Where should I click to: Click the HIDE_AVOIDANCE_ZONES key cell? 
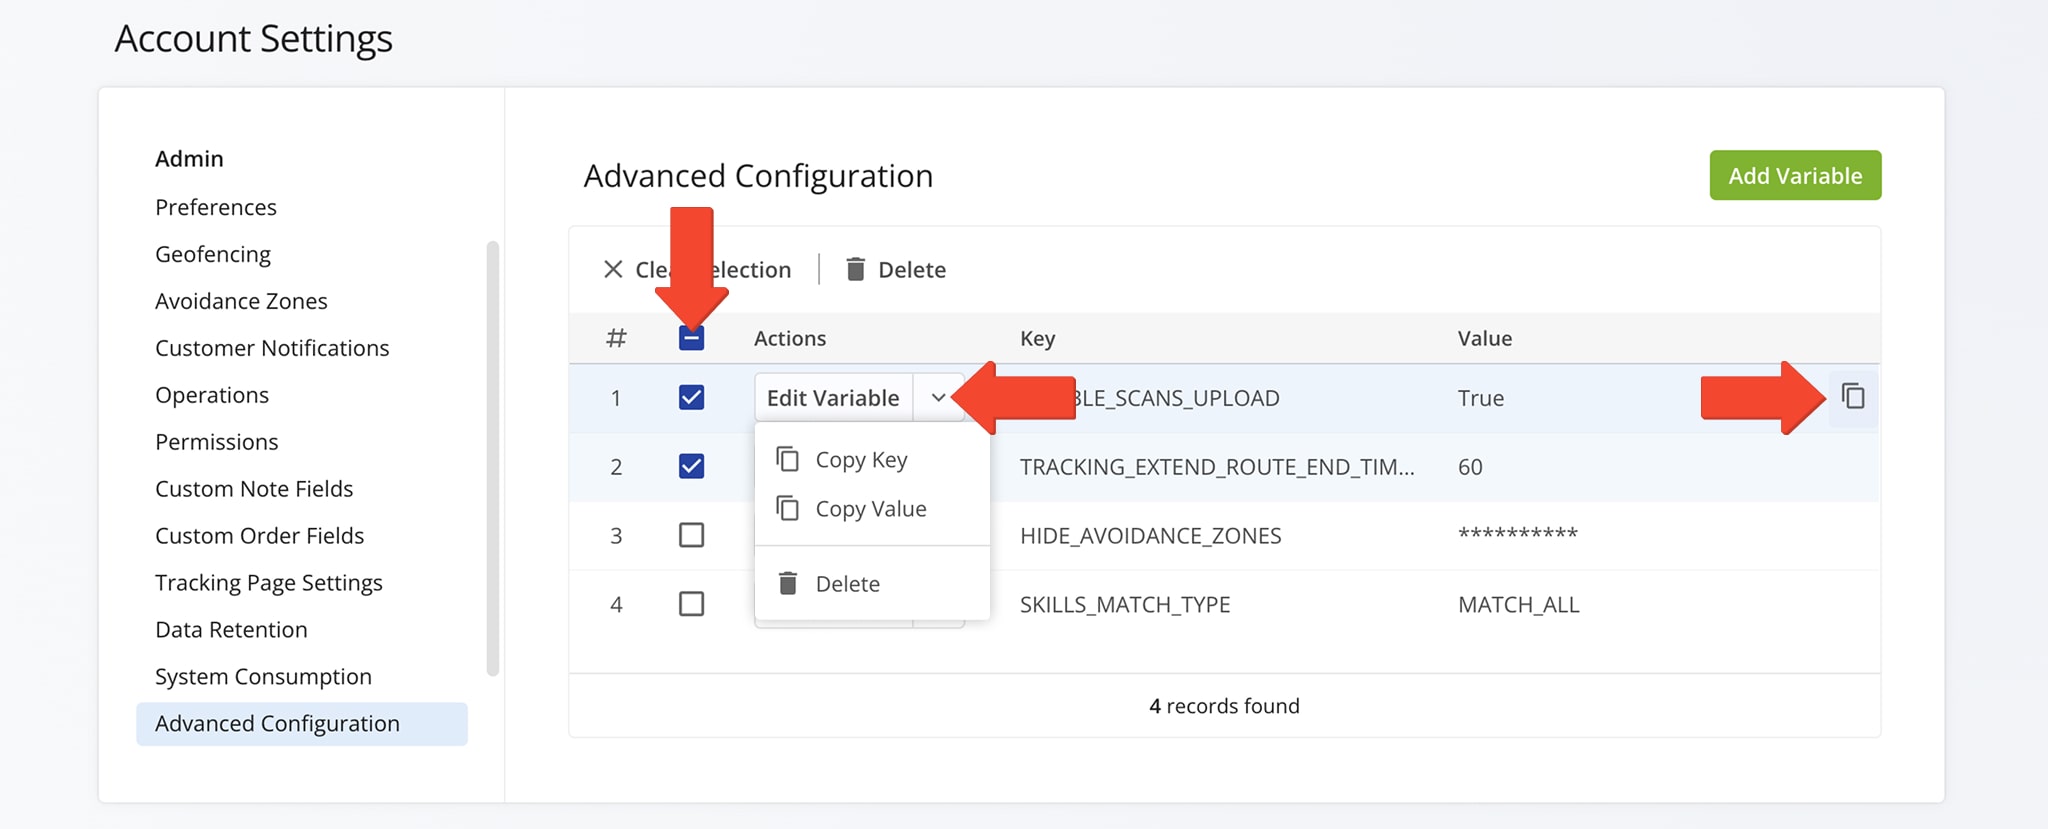pos(1150,535)
